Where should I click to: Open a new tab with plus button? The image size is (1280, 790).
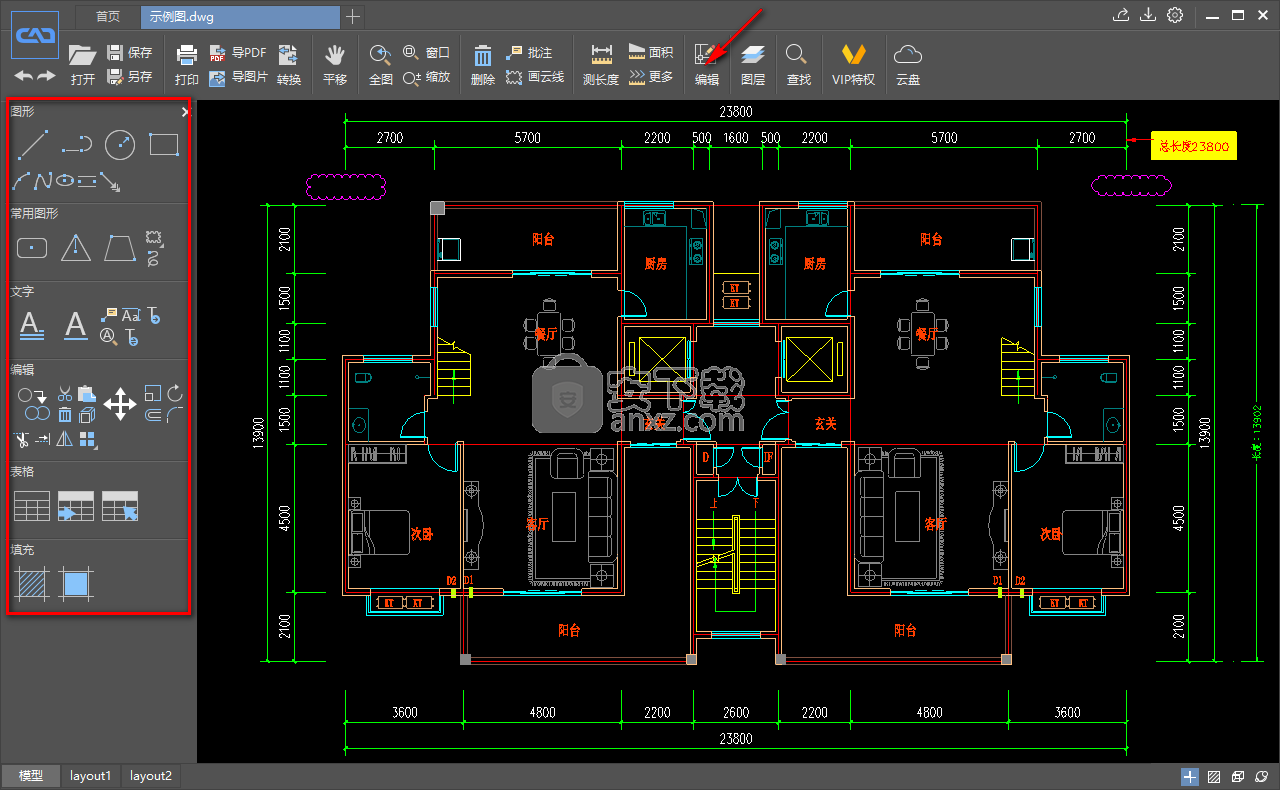[353, 16]
